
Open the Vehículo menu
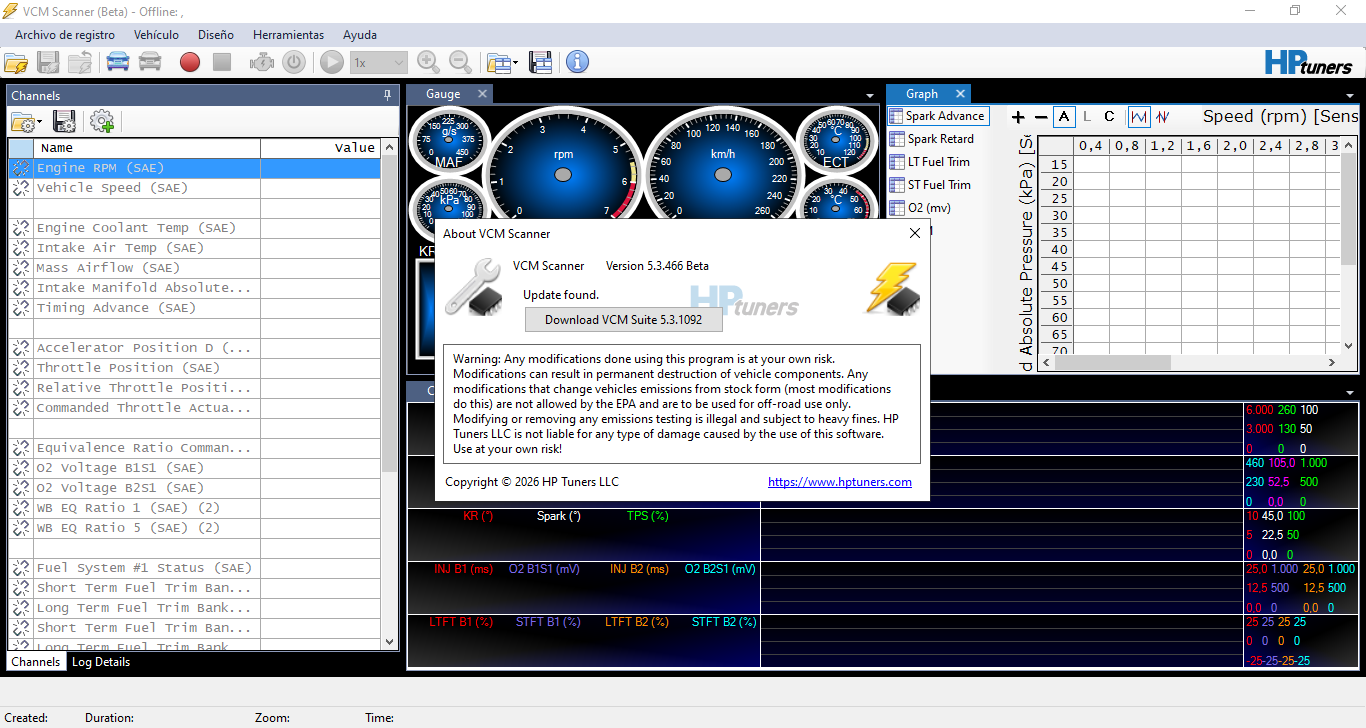[x=156, y=34]
